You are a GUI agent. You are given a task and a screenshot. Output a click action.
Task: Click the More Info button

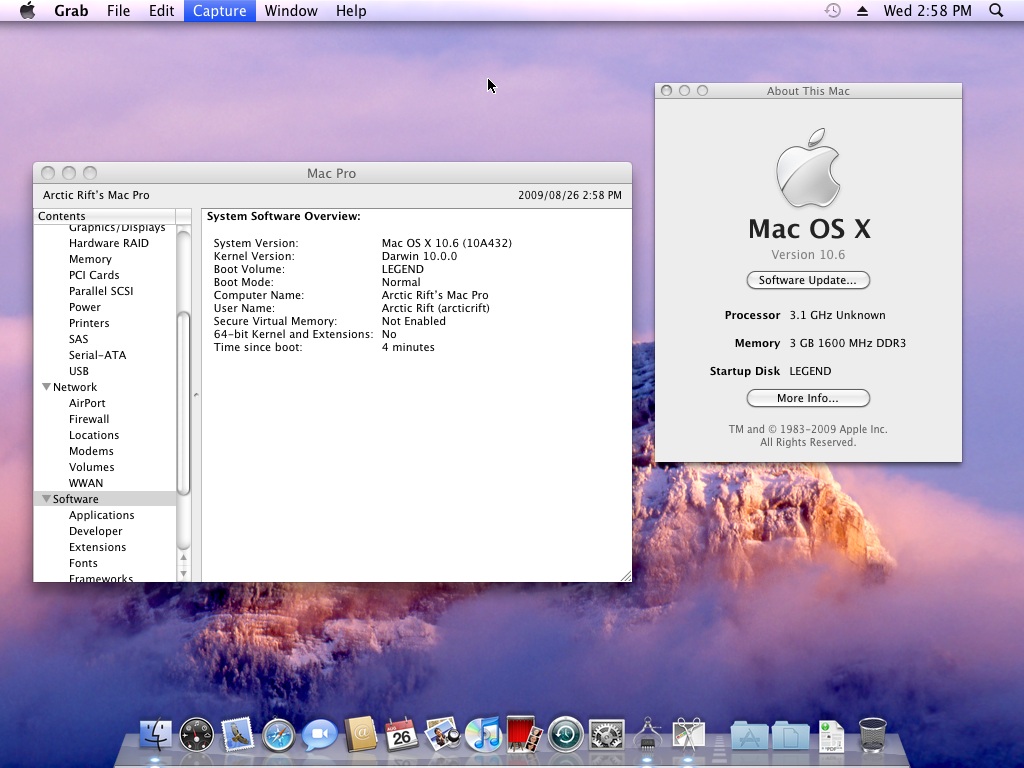[807, 398]
